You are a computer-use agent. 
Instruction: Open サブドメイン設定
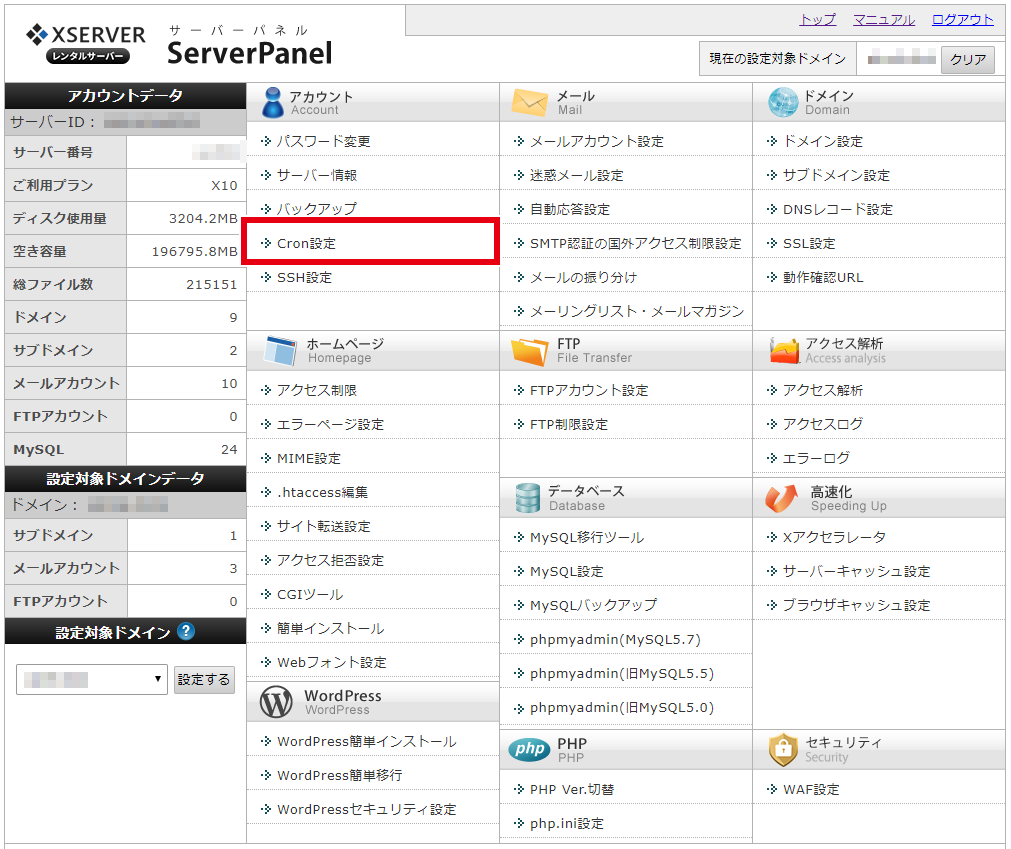pyautogui.click(x=836, y=175)
